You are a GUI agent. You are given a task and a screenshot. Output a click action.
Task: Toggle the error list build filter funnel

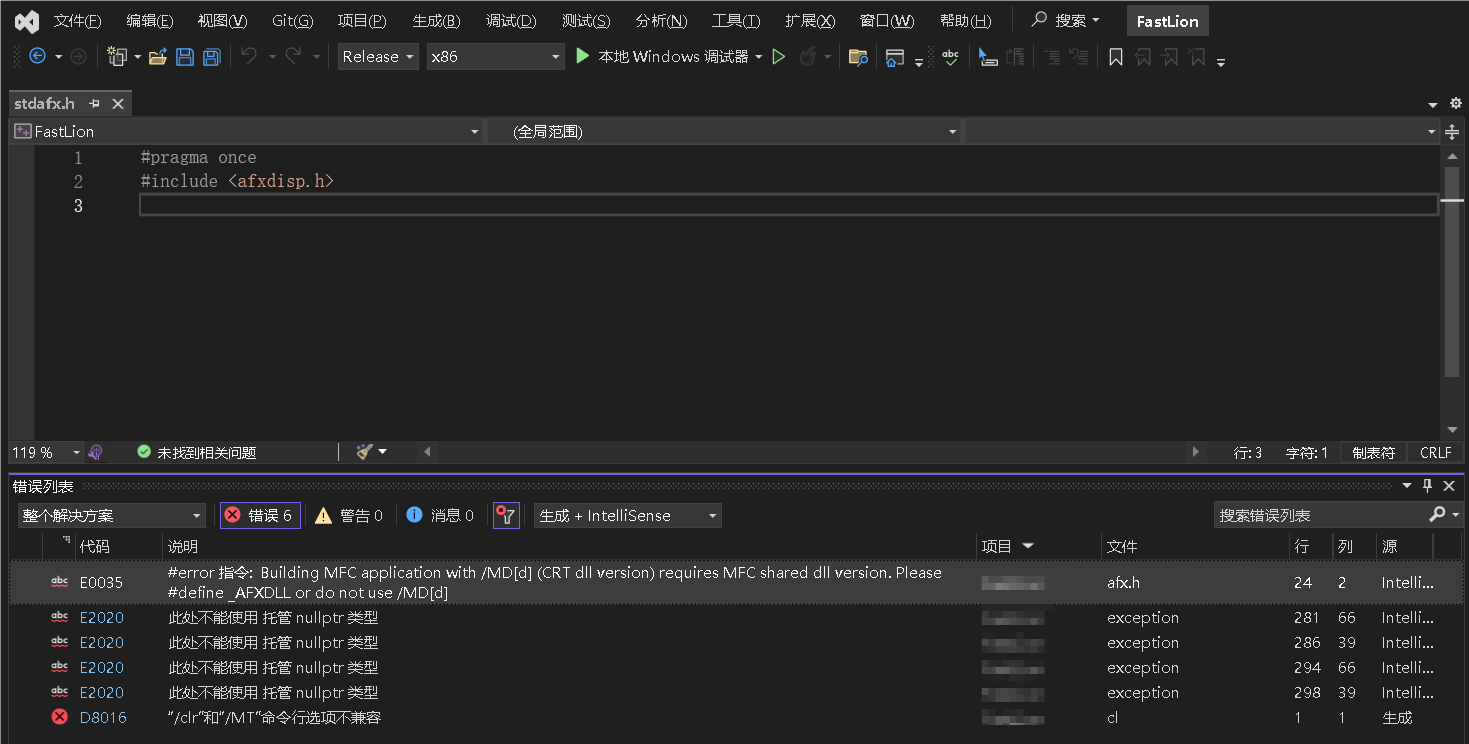coord(507,515)
